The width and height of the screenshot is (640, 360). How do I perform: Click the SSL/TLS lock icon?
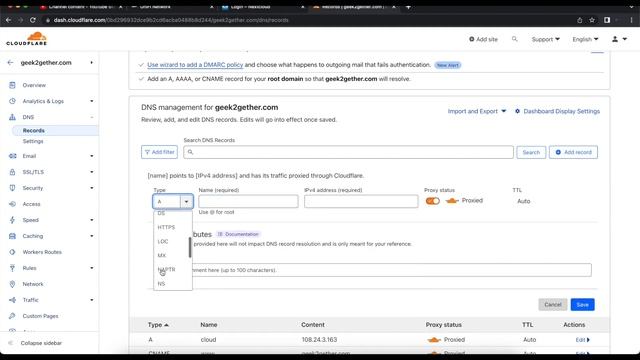[12, 172]
